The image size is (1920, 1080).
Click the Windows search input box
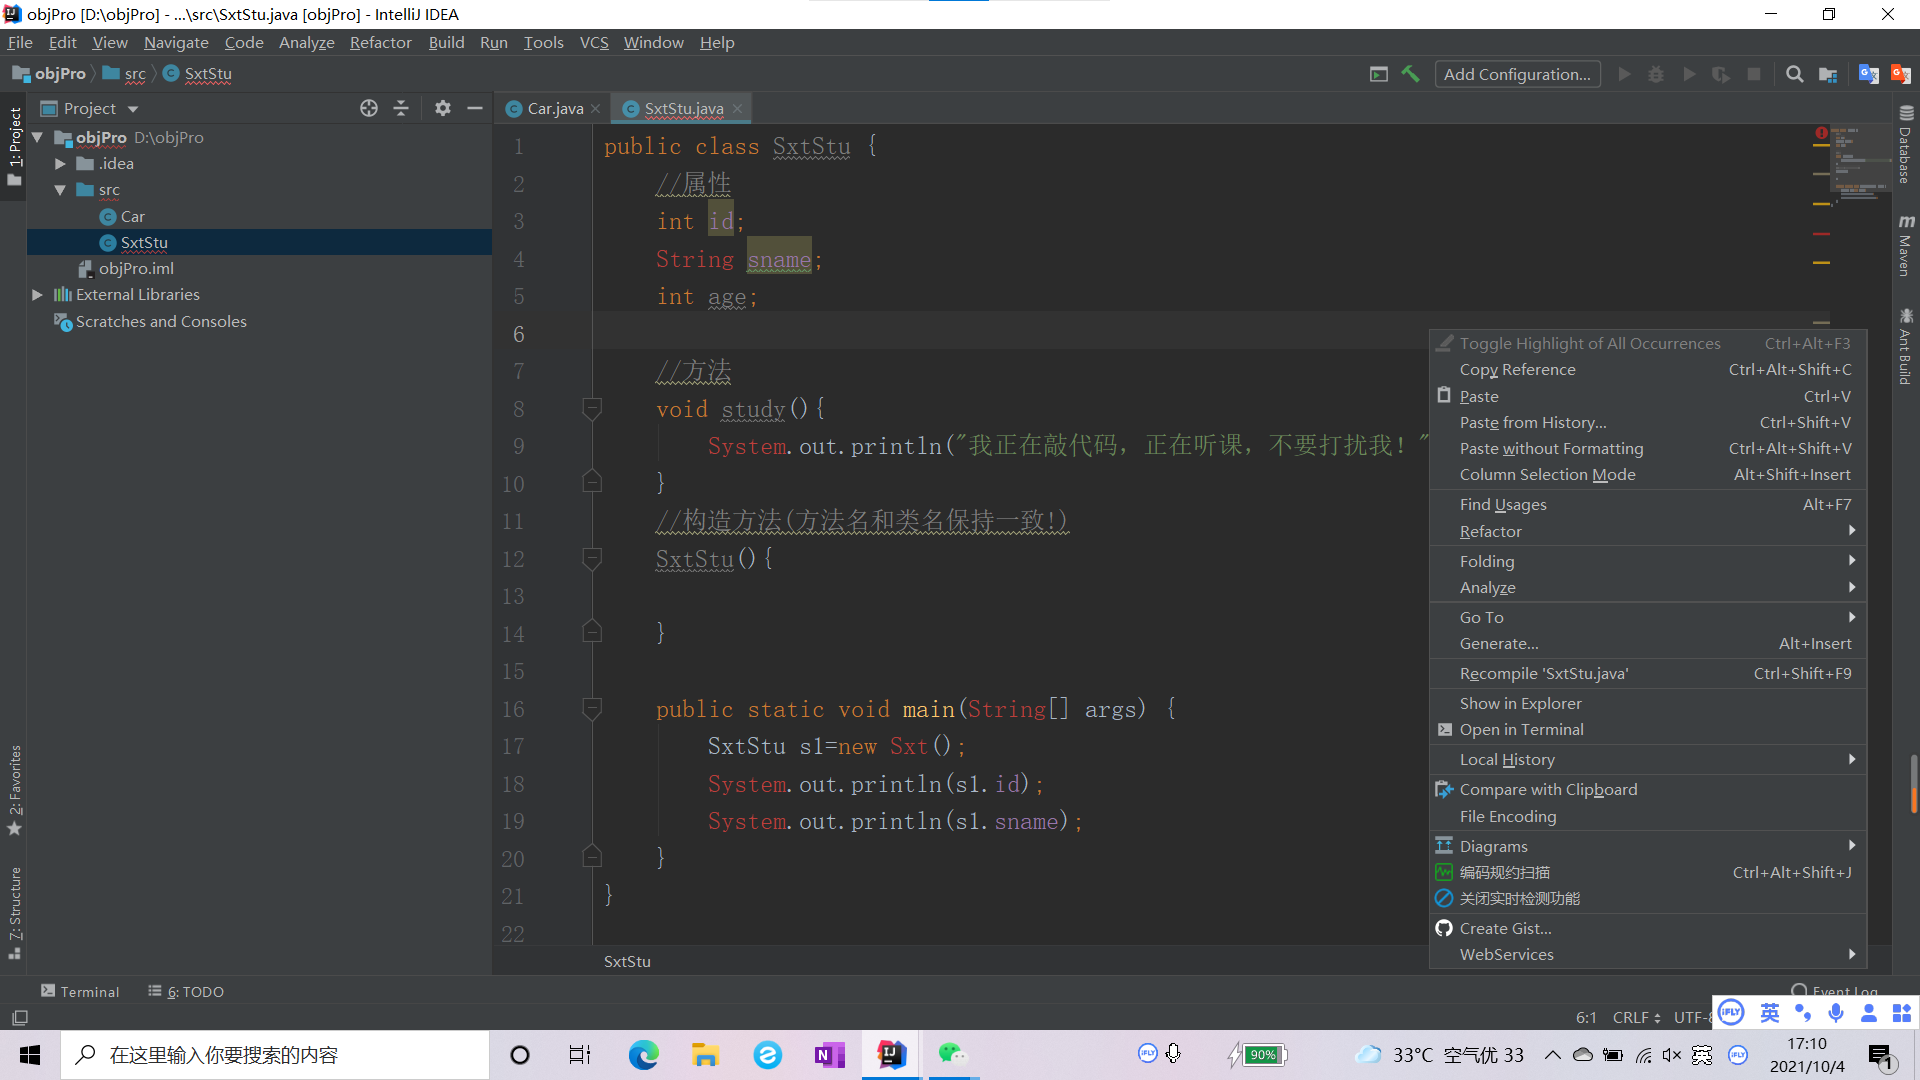[x=275, y=1055]
